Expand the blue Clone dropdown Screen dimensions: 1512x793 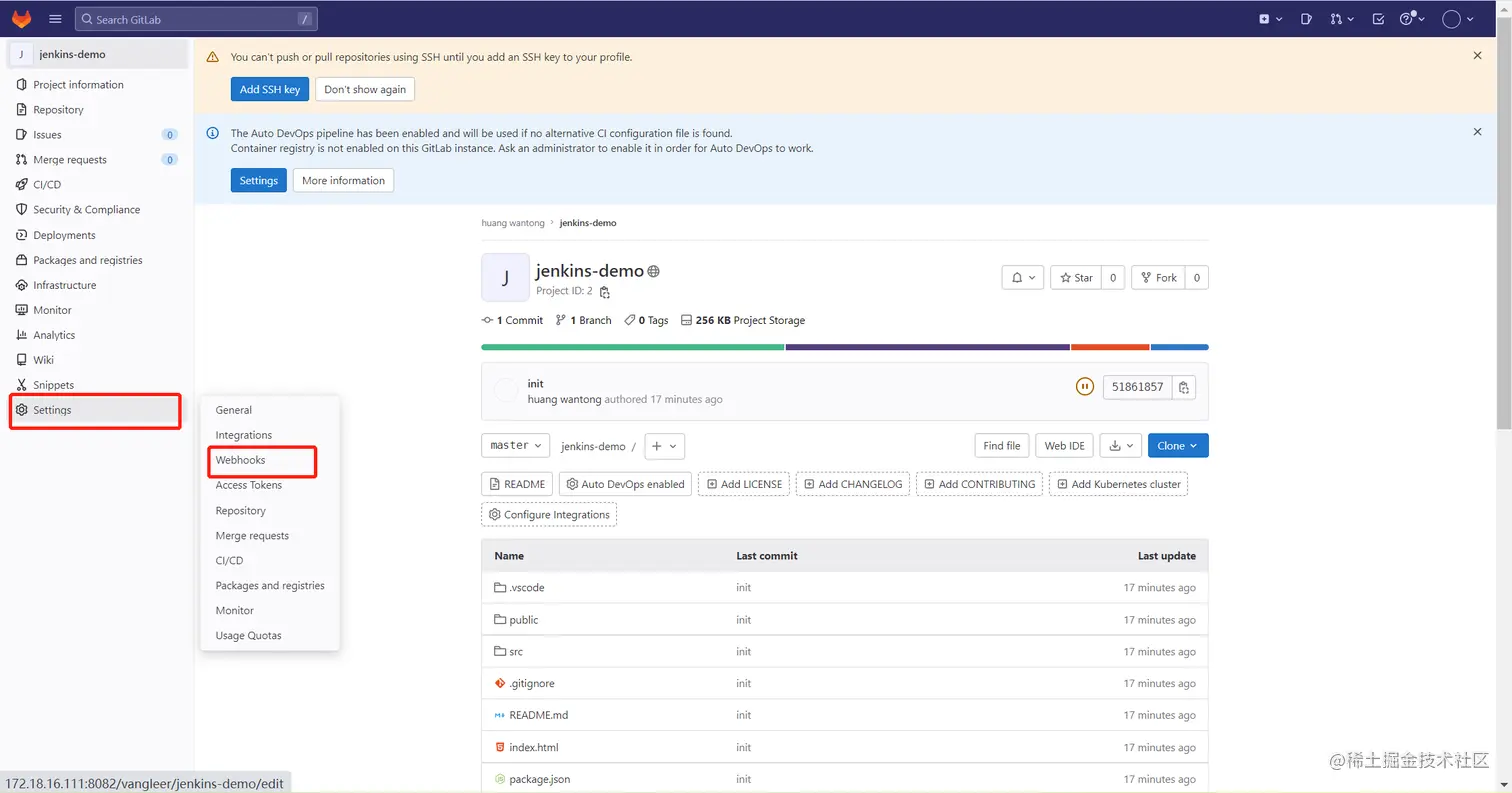(x=1178, y=446)
